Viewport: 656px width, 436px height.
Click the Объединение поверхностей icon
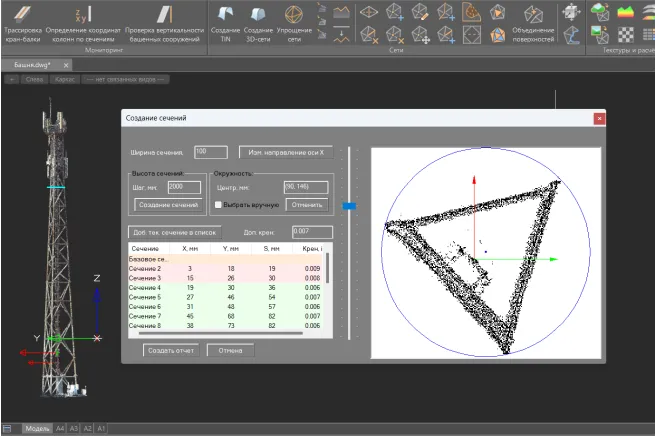tap(534, 14)
